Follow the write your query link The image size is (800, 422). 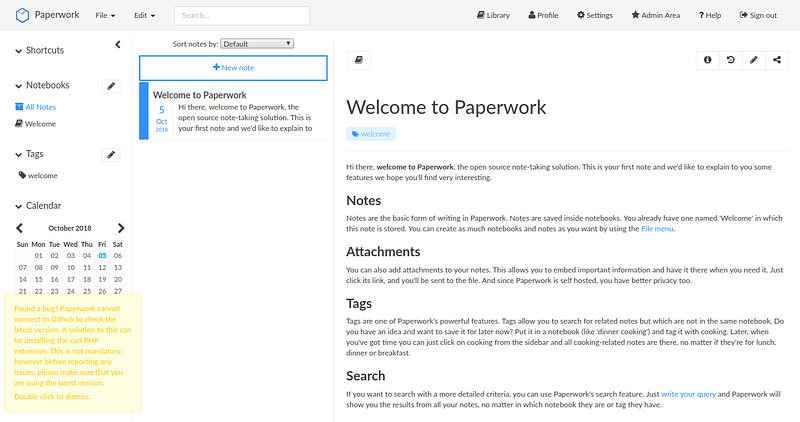tap(688, 394)
